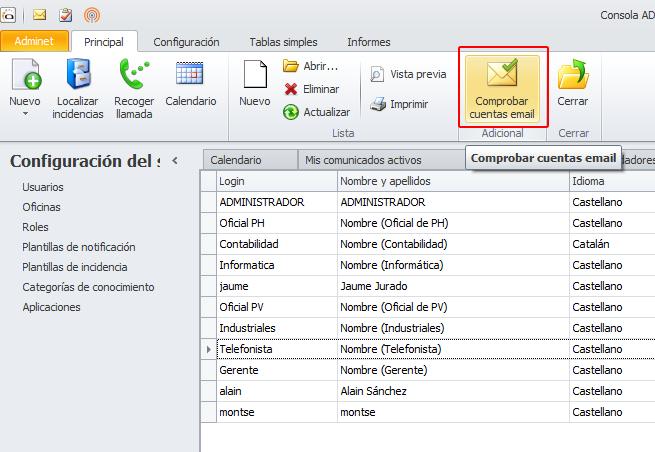Click the Alain Sánchez name cell
Viewport: 655px width, 452px height.
point(453,391)
